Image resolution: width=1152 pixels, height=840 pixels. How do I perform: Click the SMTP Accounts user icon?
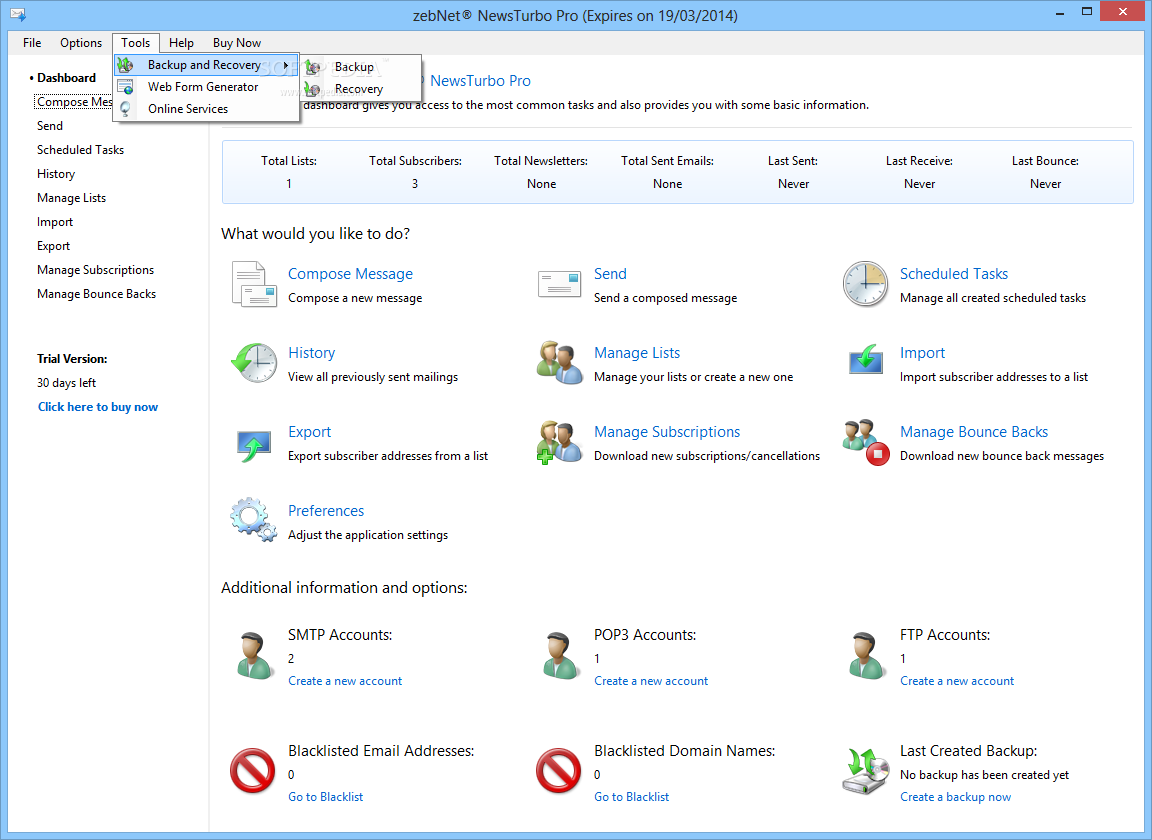(255, 656)
